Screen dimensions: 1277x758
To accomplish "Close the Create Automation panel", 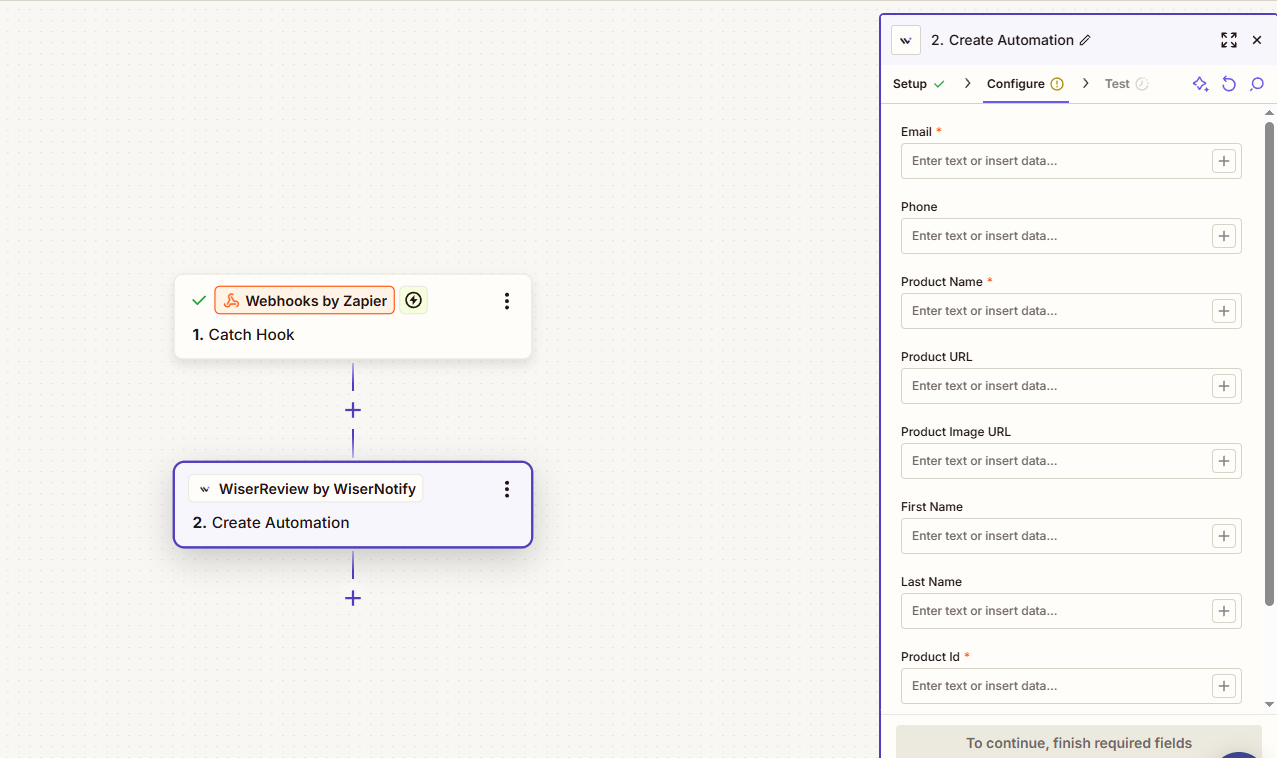I will 1257,40.
